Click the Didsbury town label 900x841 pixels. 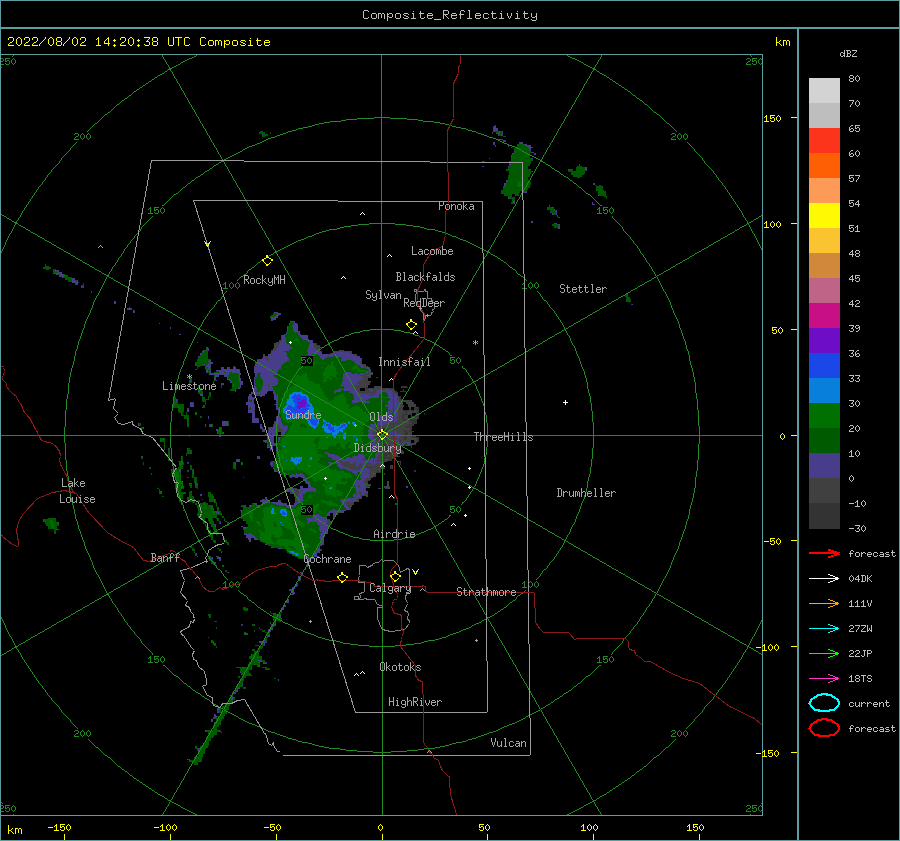coord(377,448)
